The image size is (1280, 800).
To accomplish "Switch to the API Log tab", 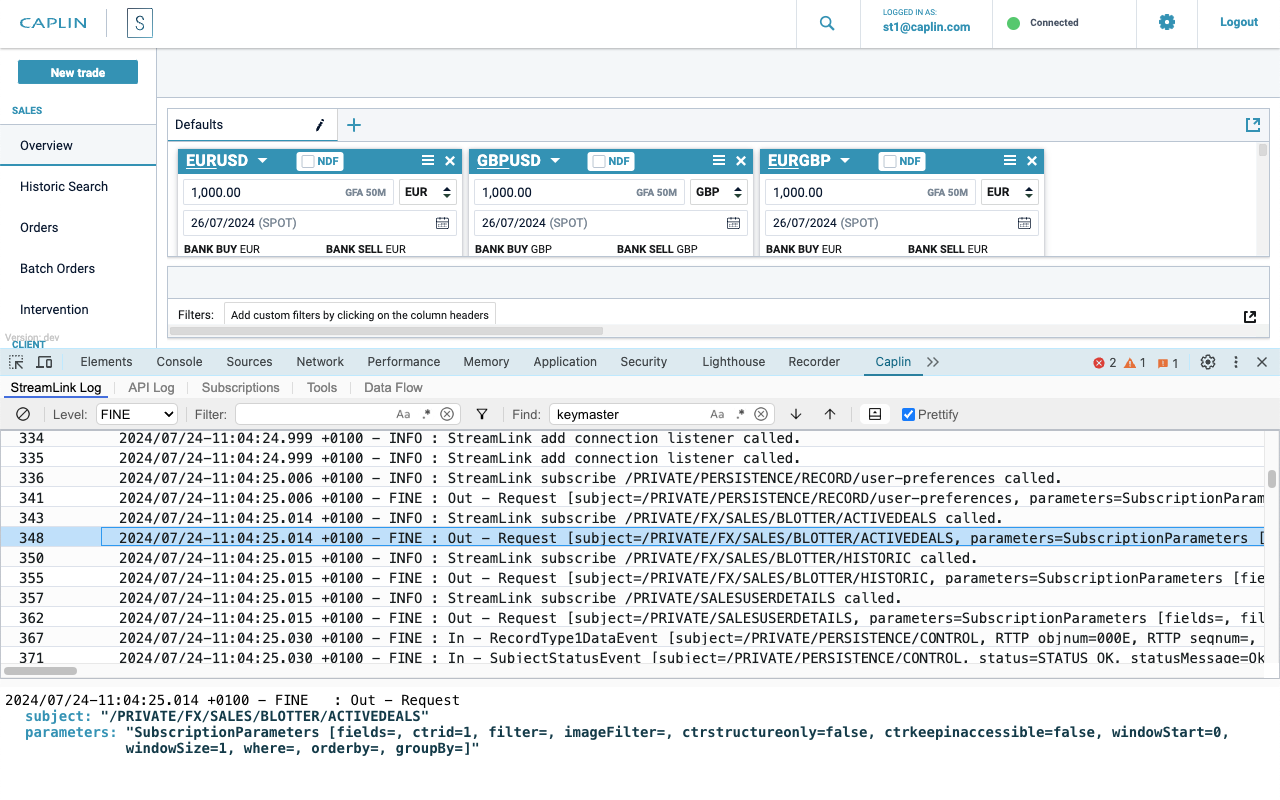I will (x=151, y=388).
